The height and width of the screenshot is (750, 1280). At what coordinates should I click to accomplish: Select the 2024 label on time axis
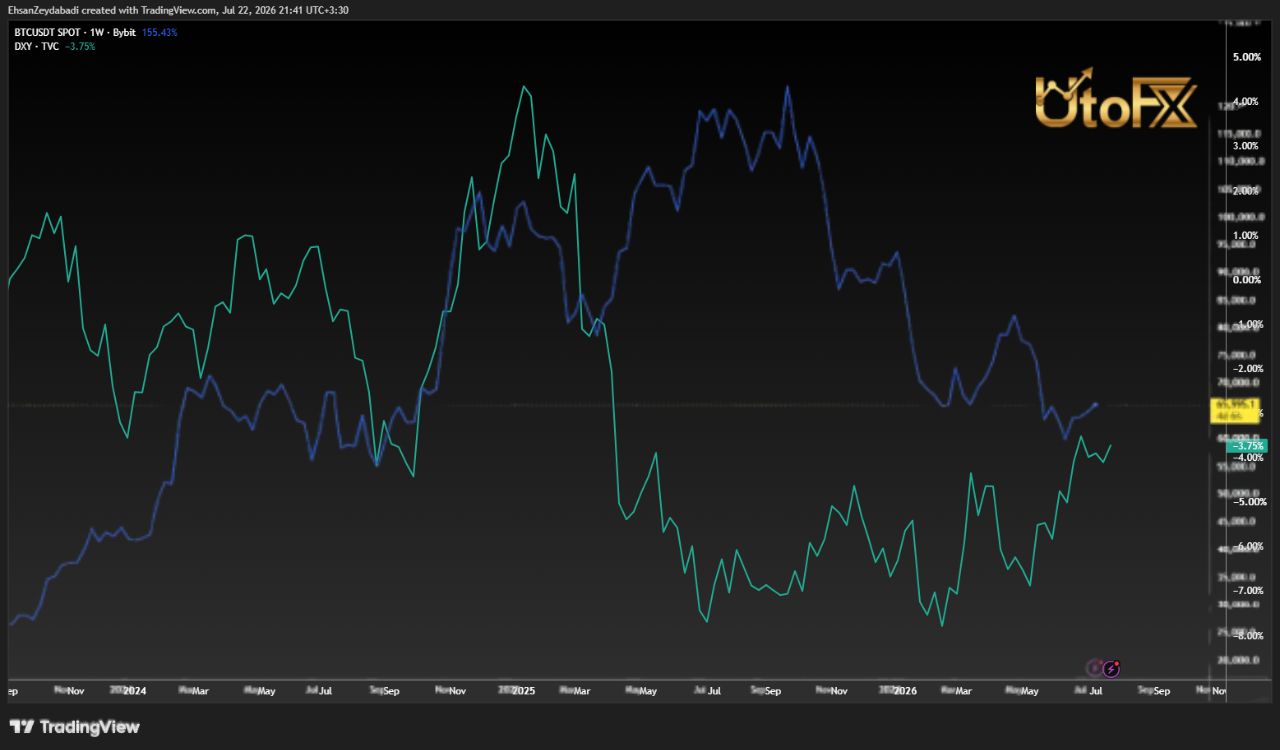click(x=134, y=691)
